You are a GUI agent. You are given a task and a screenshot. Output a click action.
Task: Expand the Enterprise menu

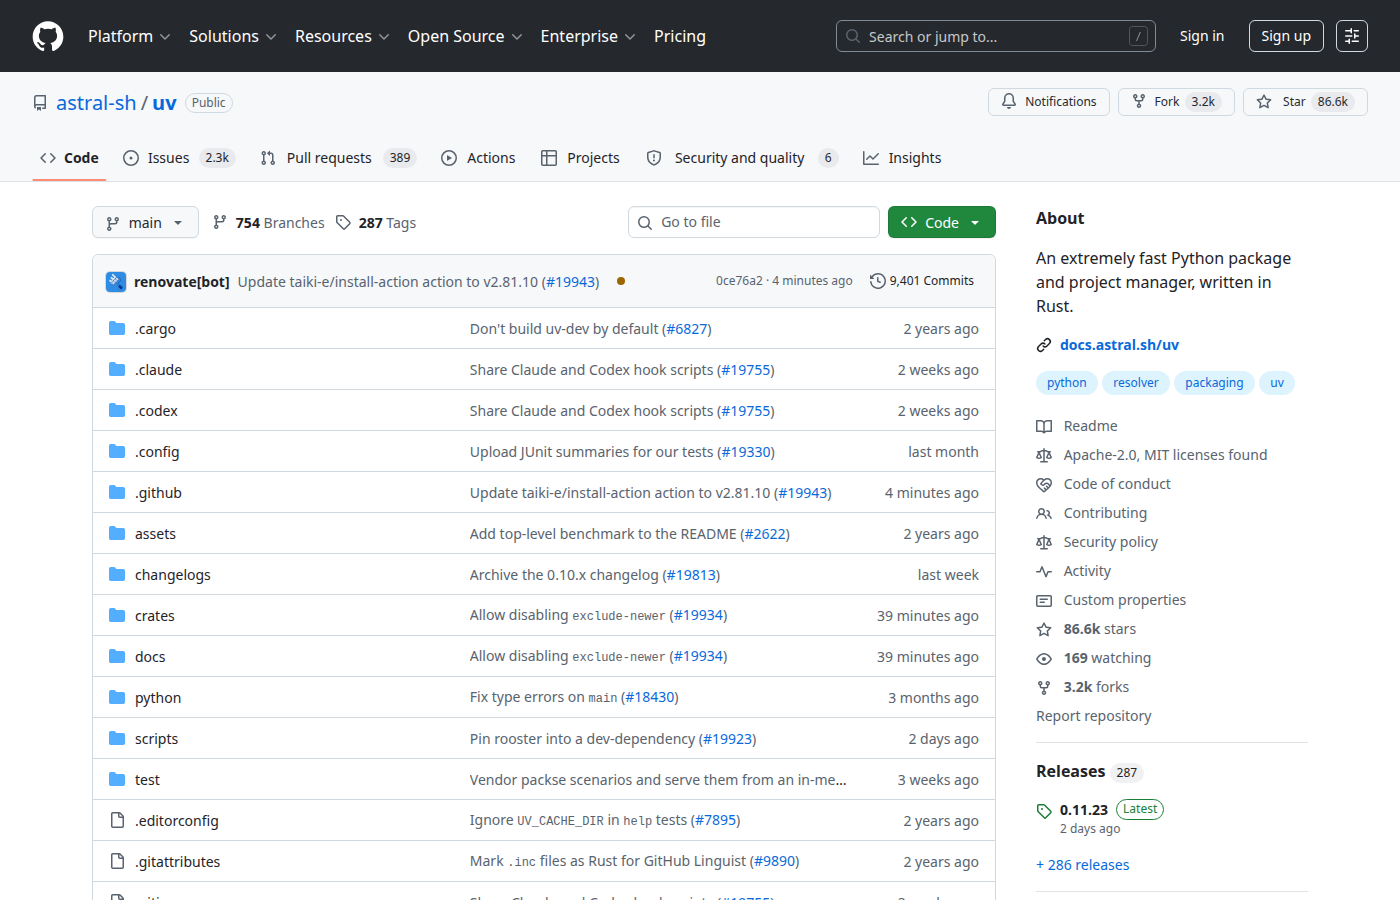[588, 36]
